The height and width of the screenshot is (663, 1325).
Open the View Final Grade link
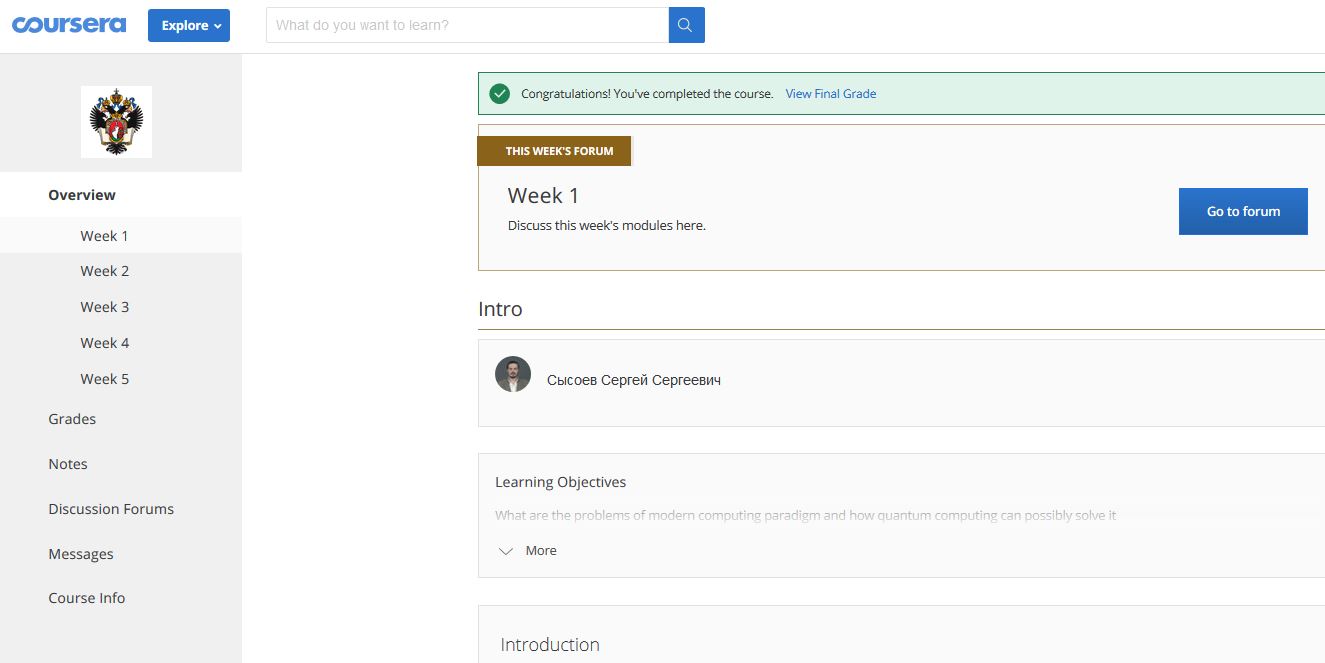pos(830,94)
